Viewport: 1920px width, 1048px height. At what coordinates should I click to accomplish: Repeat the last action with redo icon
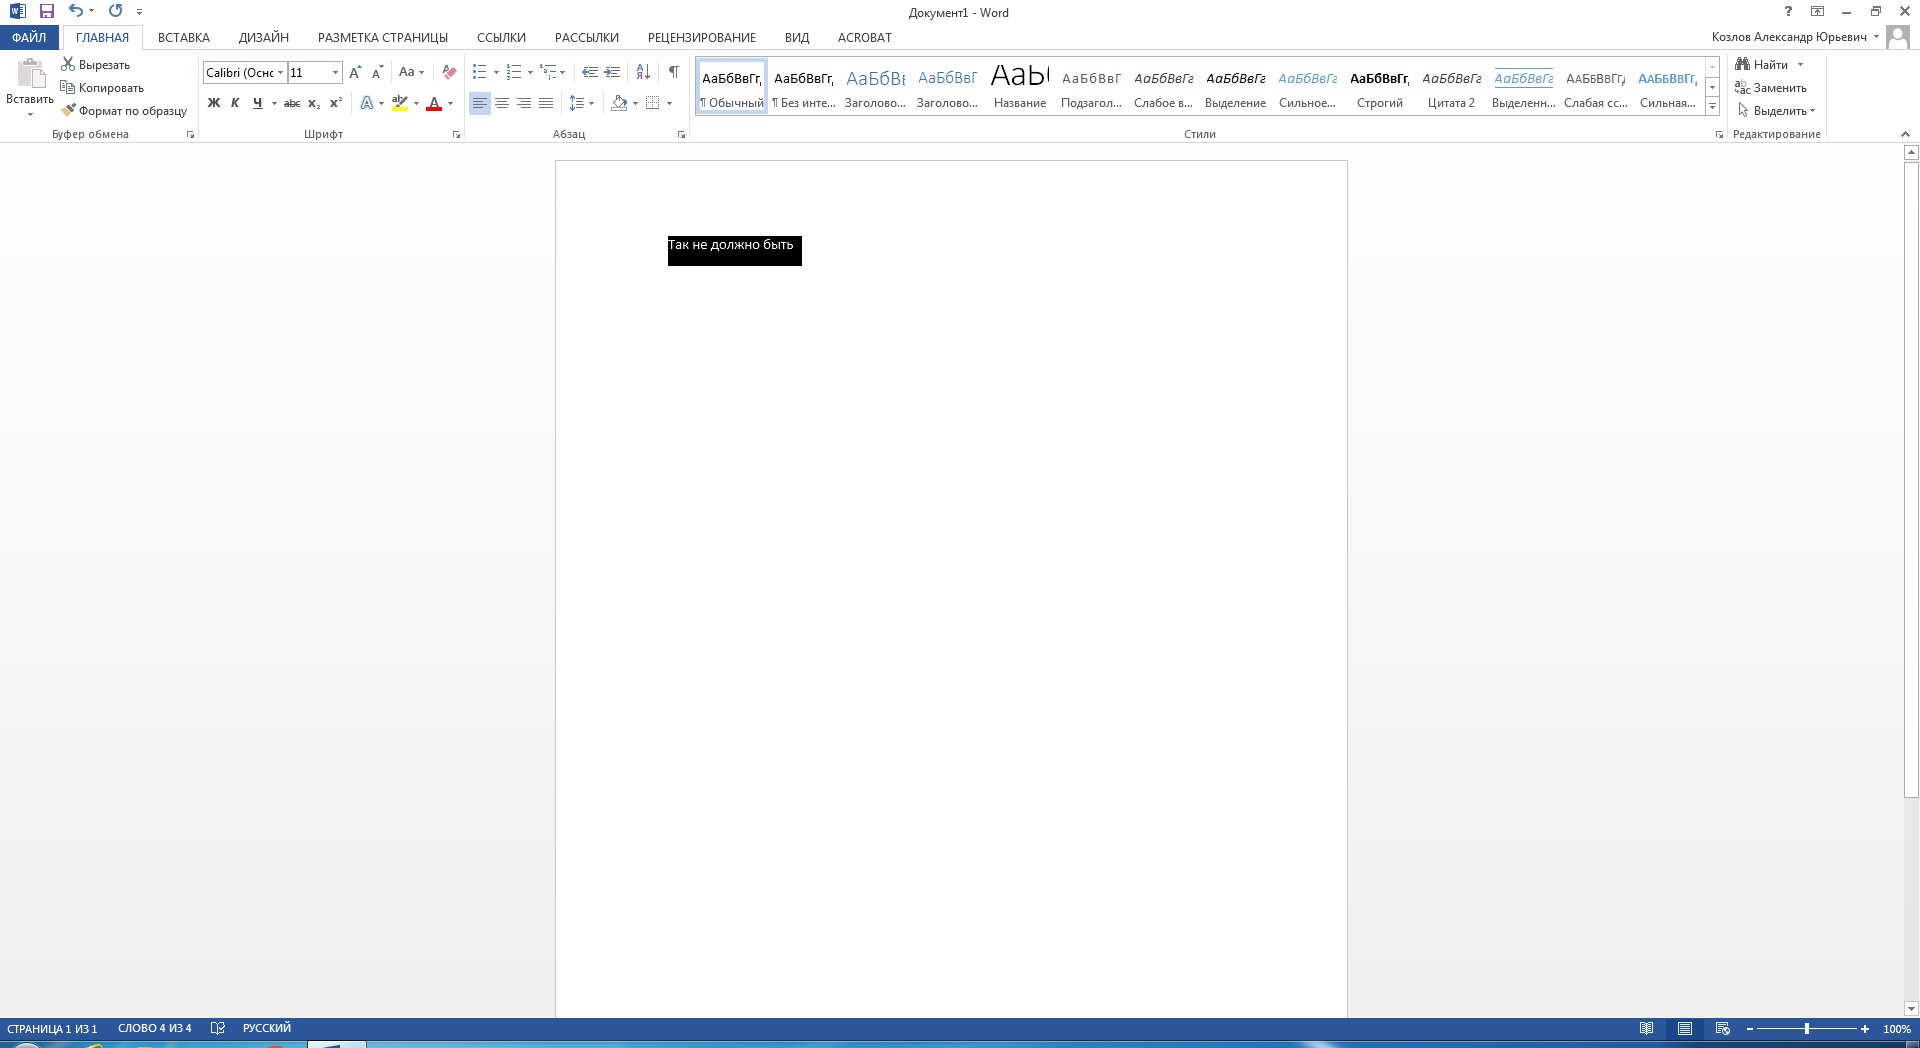(115, 11)
